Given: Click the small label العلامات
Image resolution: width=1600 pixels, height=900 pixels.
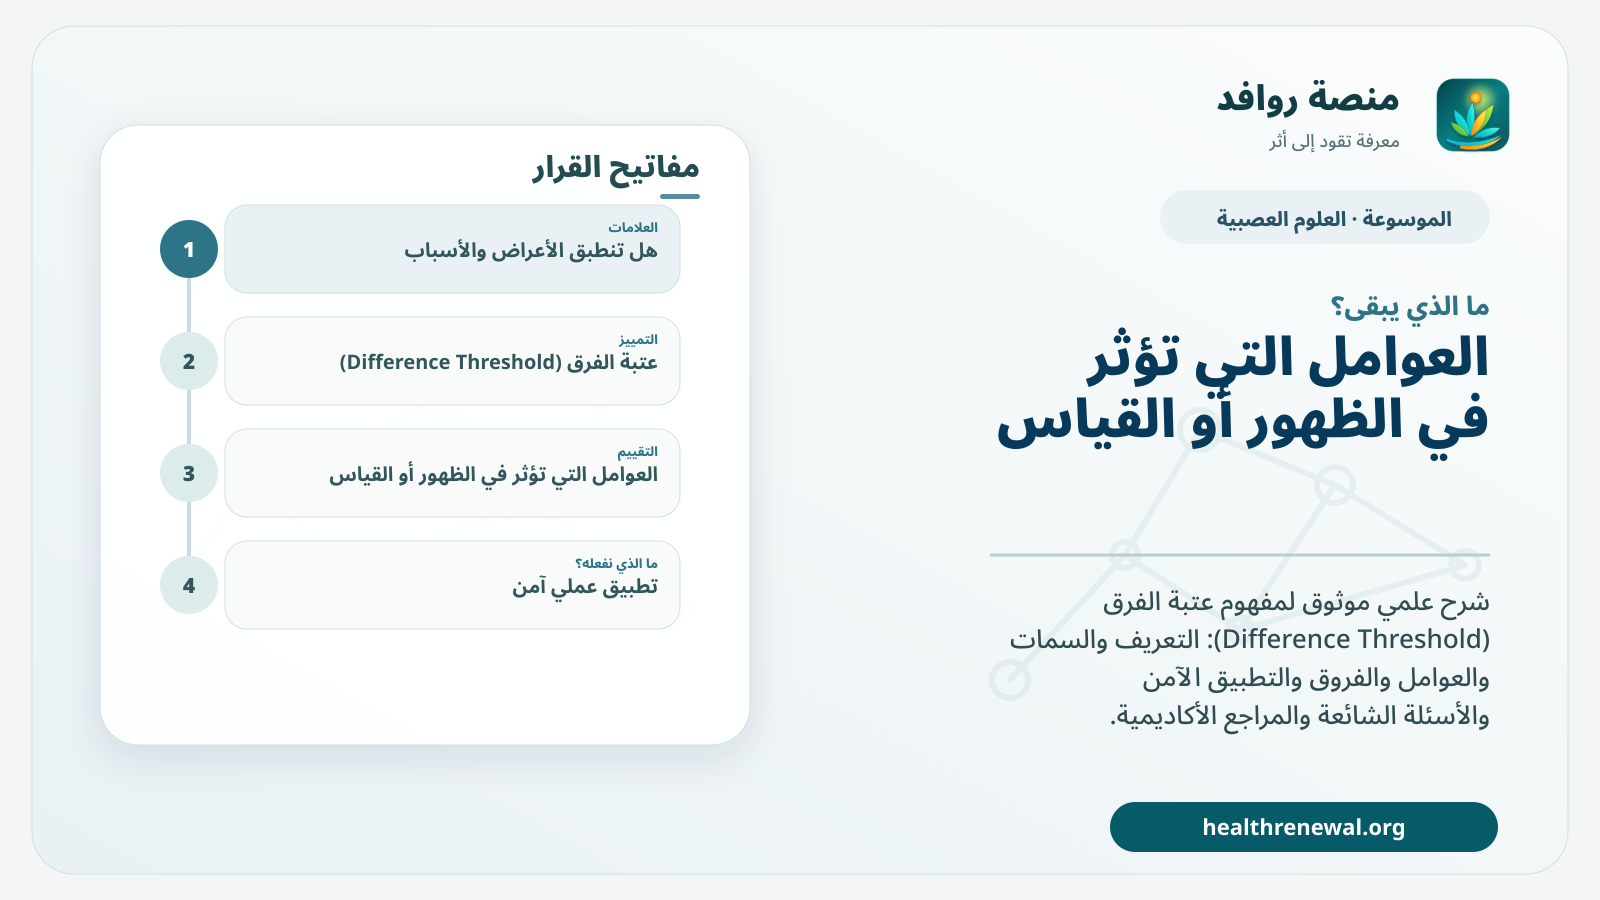Looking at the screenshot, I should 633,227.
